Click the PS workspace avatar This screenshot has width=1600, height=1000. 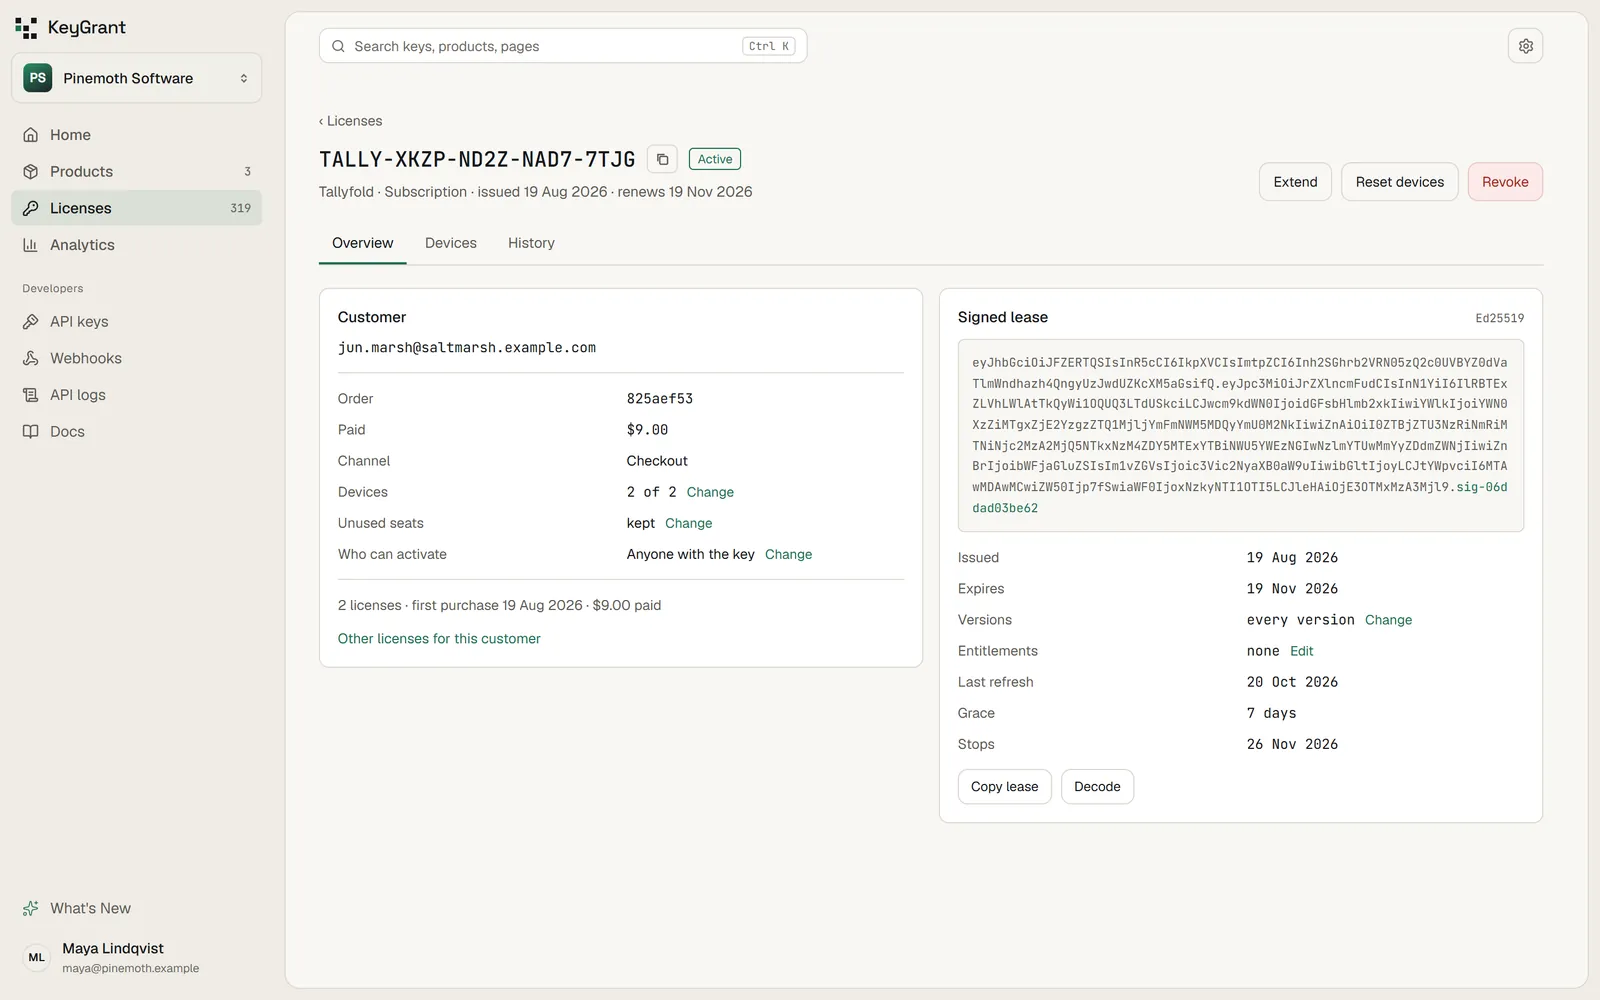click(x=38, y=78)
